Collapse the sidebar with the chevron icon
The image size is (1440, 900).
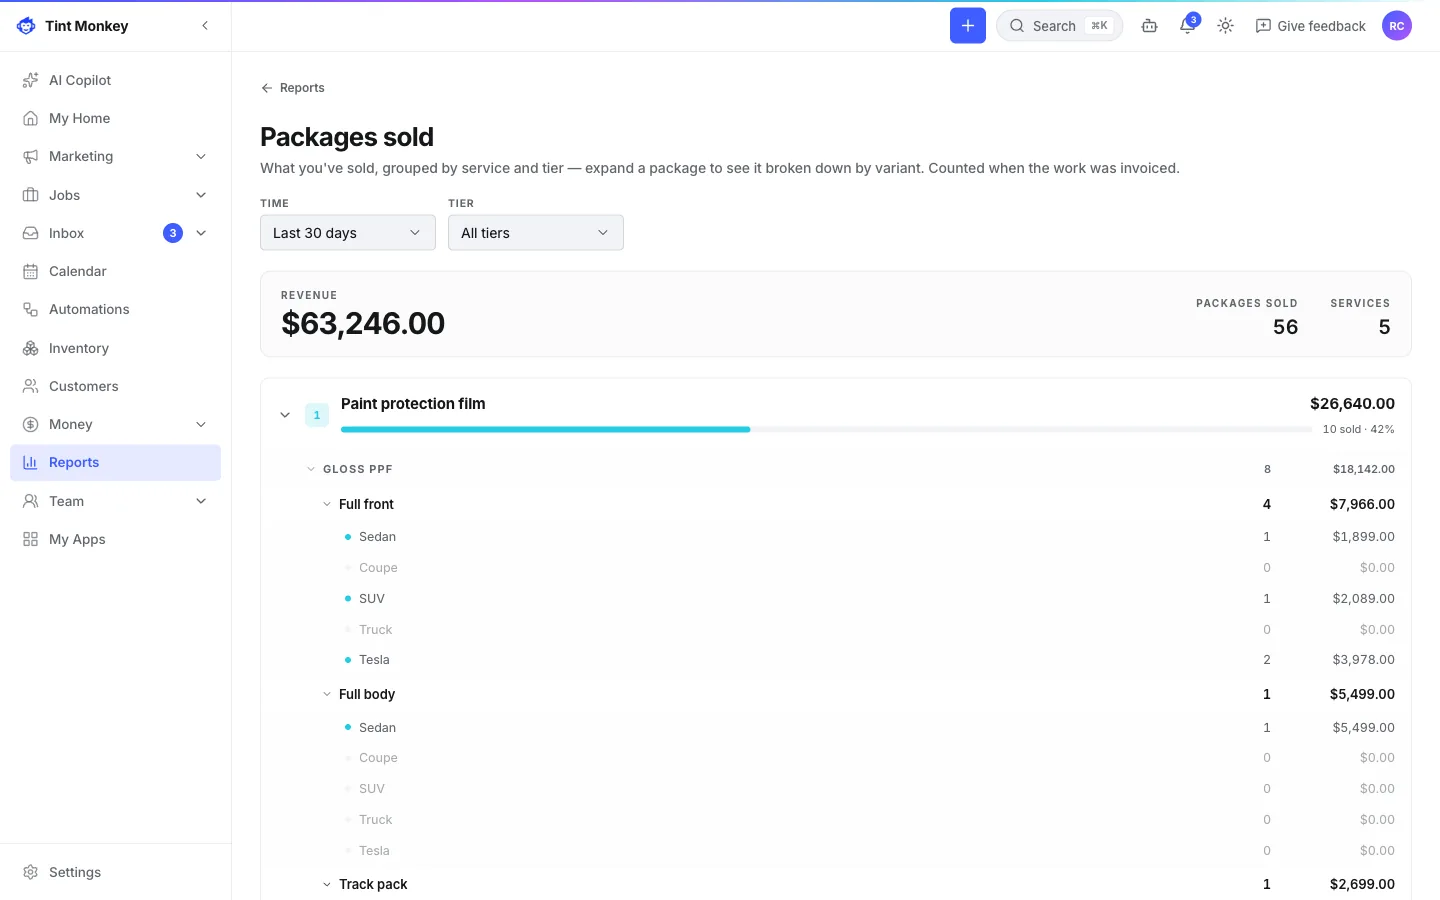click(205, 26)
